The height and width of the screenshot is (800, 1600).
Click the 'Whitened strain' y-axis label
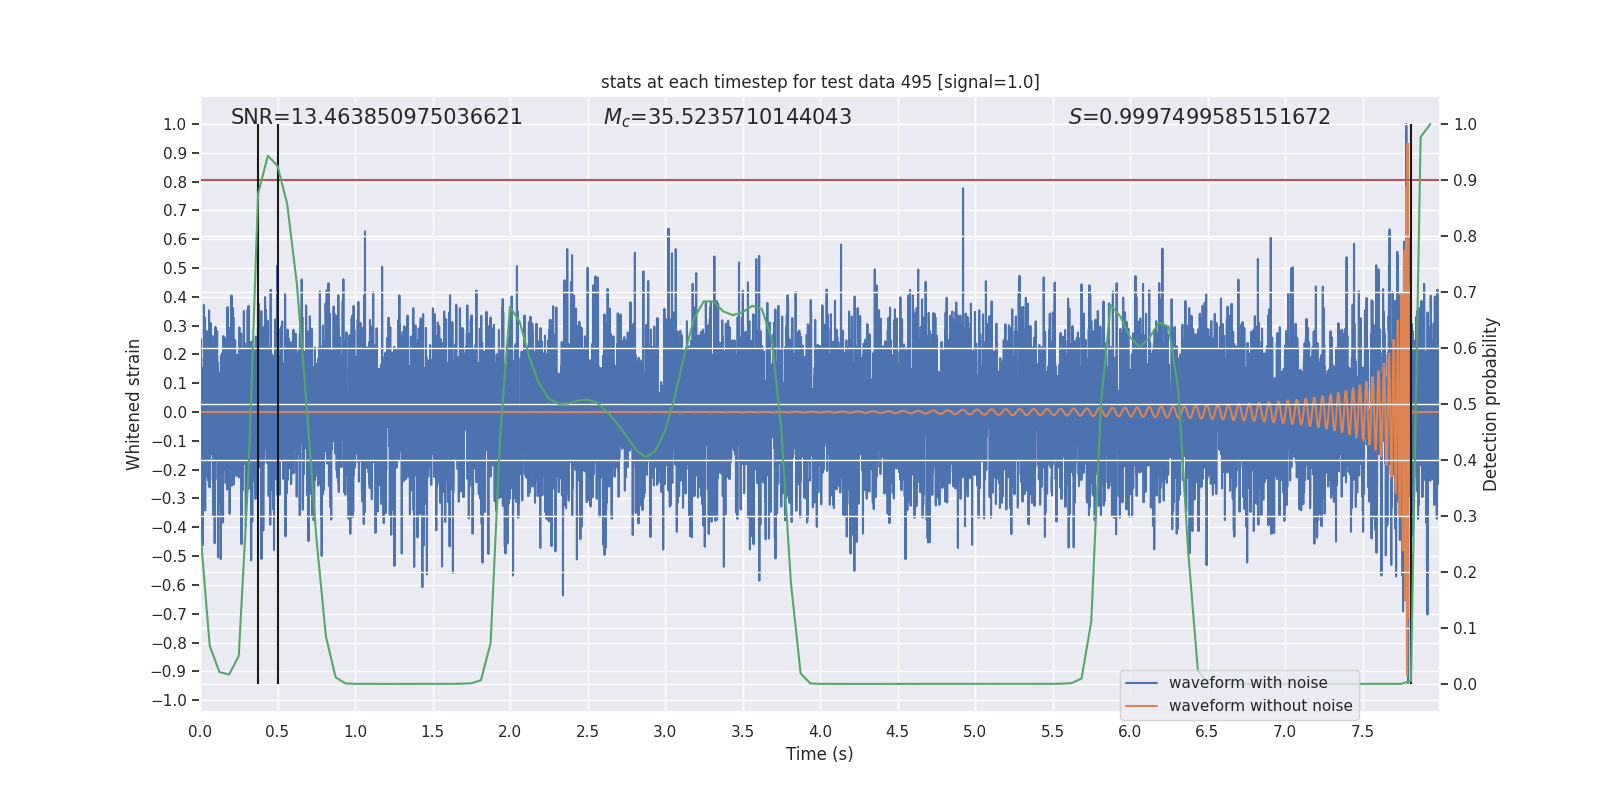pos(134,404)
